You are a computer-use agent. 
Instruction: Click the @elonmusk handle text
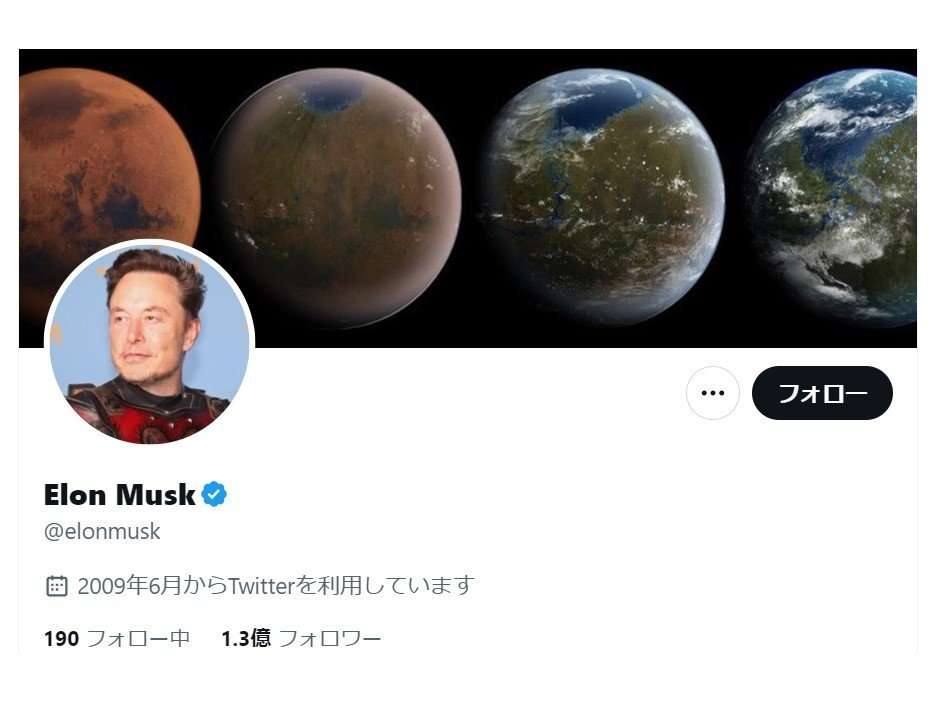[102, 531]
